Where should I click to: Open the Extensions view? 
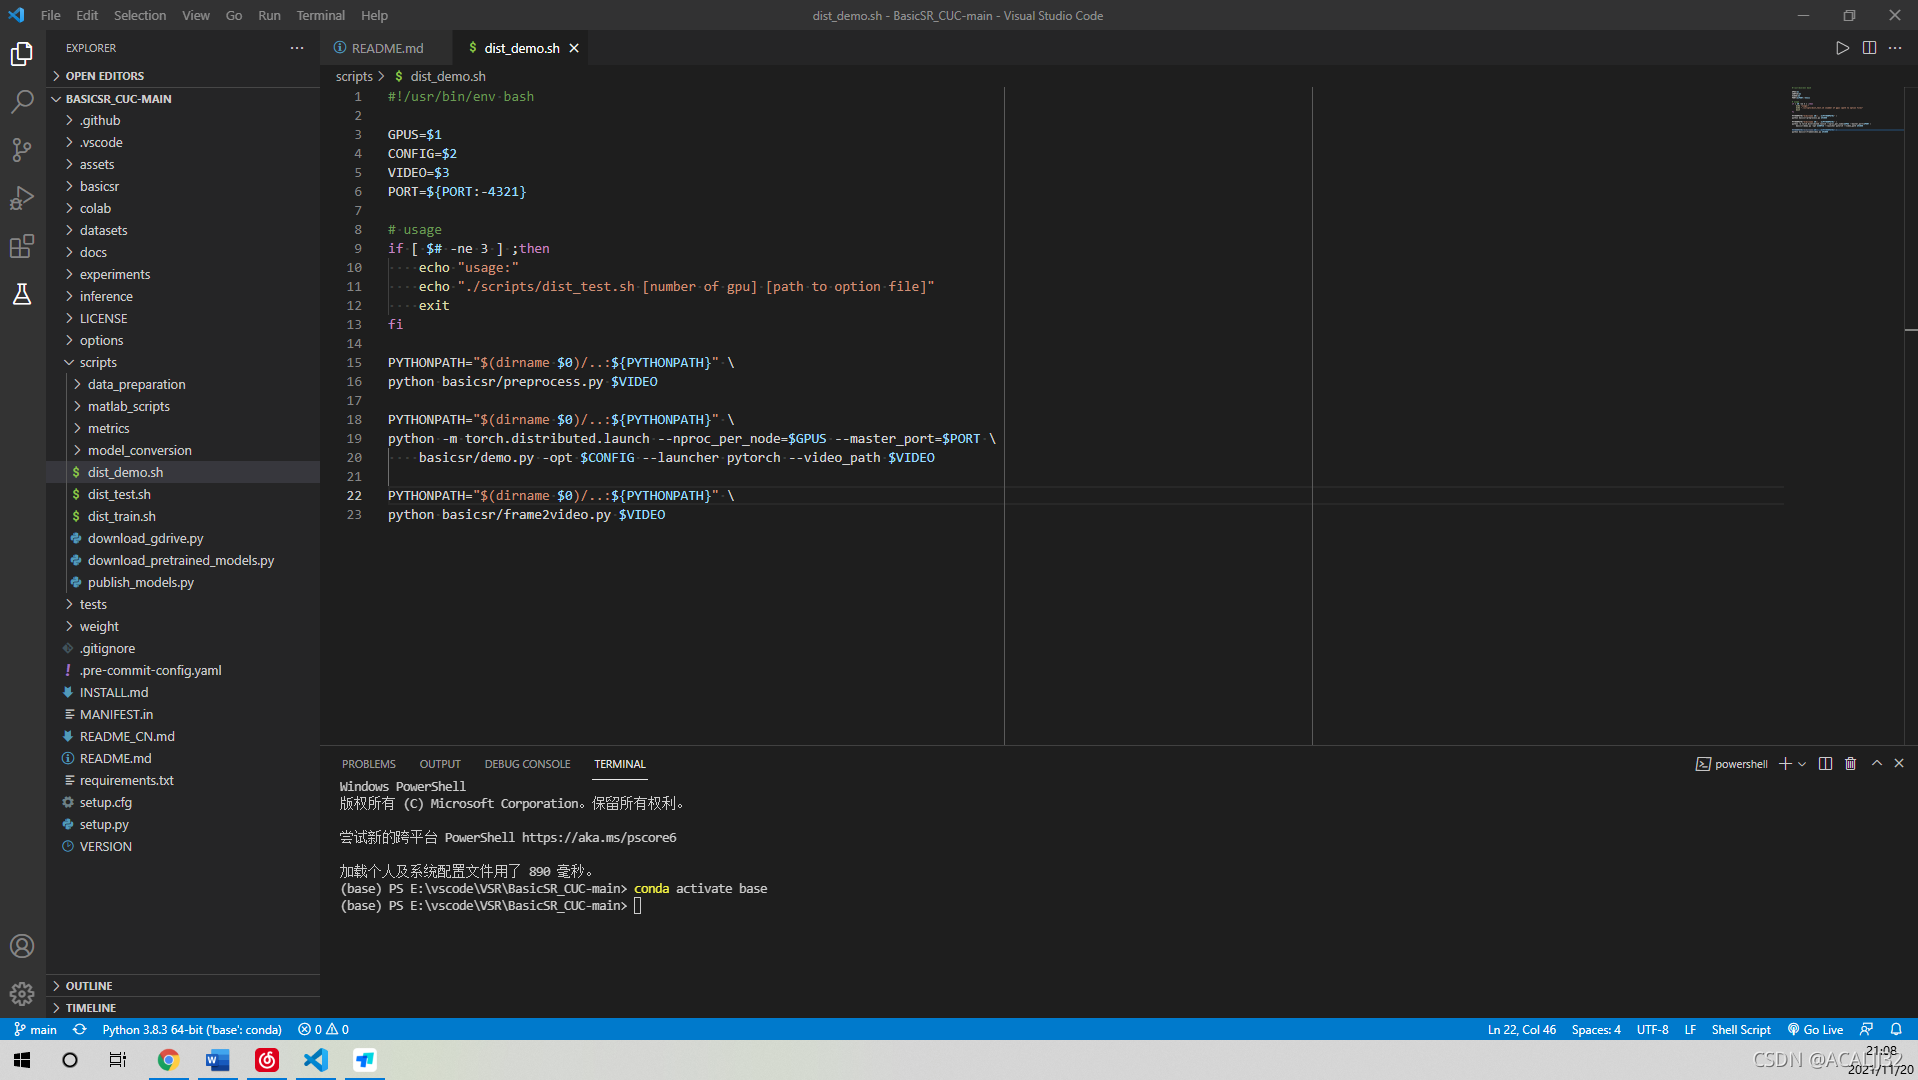click(x=22, y=246)
